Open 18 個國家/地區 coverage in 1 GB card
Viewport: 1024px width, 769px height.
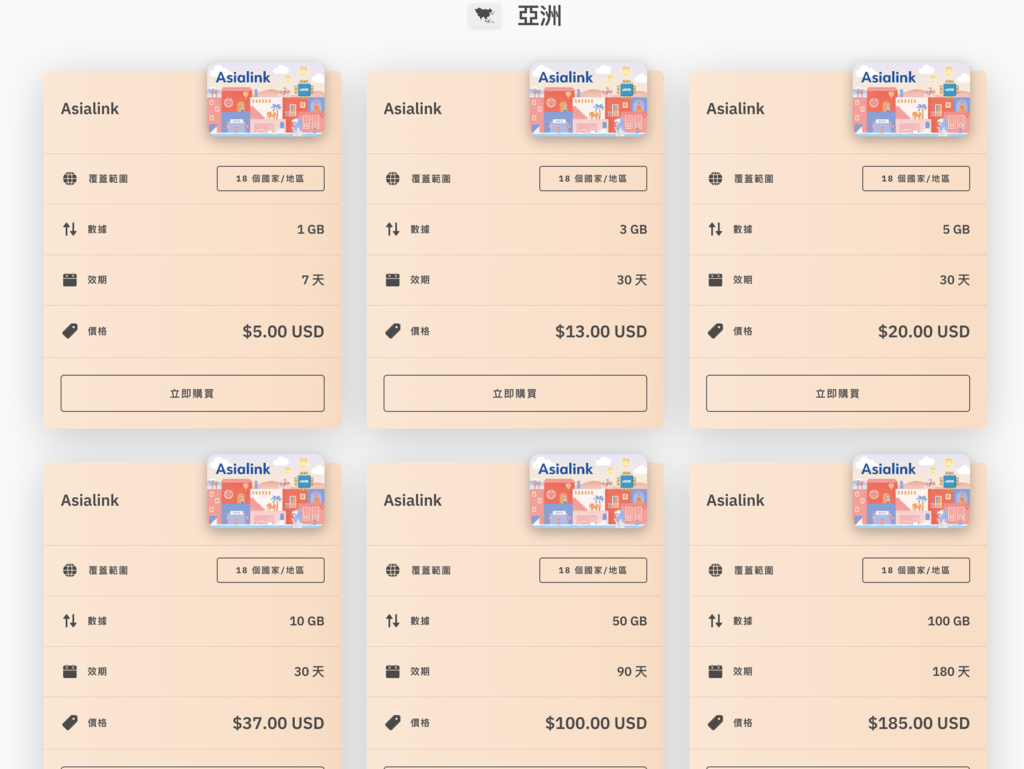click(x=270, y=178)
